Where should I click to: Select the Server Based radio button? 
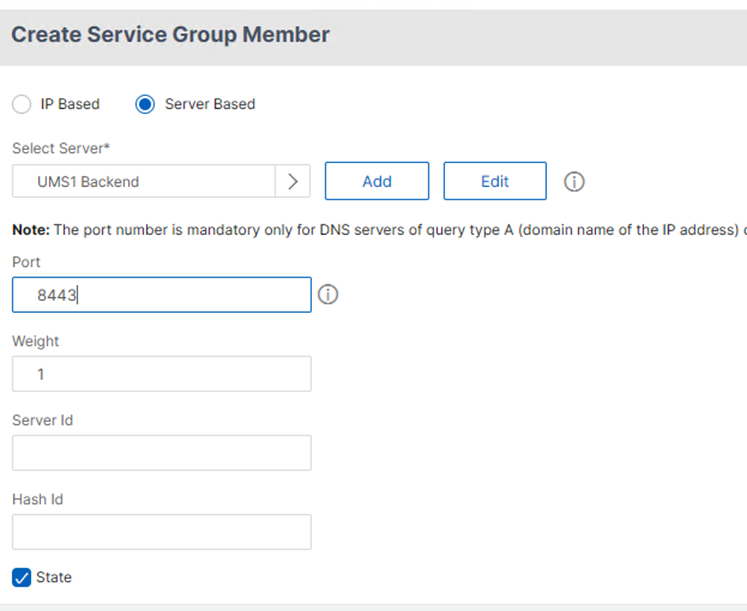tap(145, 104)
